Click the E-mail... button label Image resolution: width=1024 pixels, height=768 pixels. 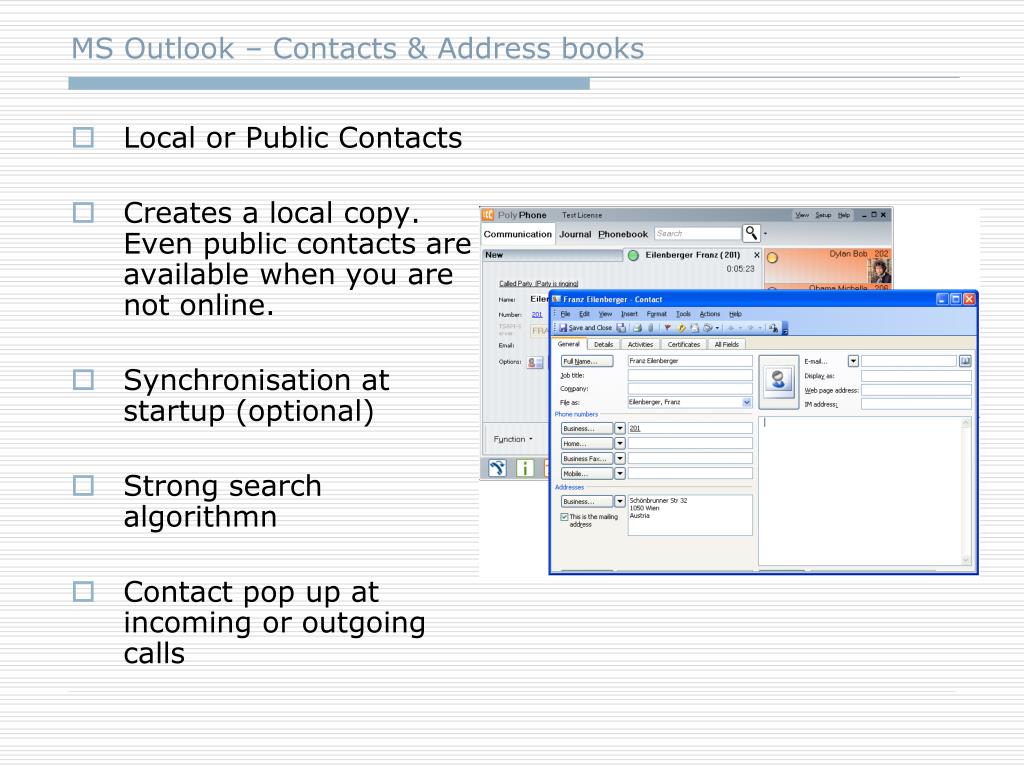816,361
